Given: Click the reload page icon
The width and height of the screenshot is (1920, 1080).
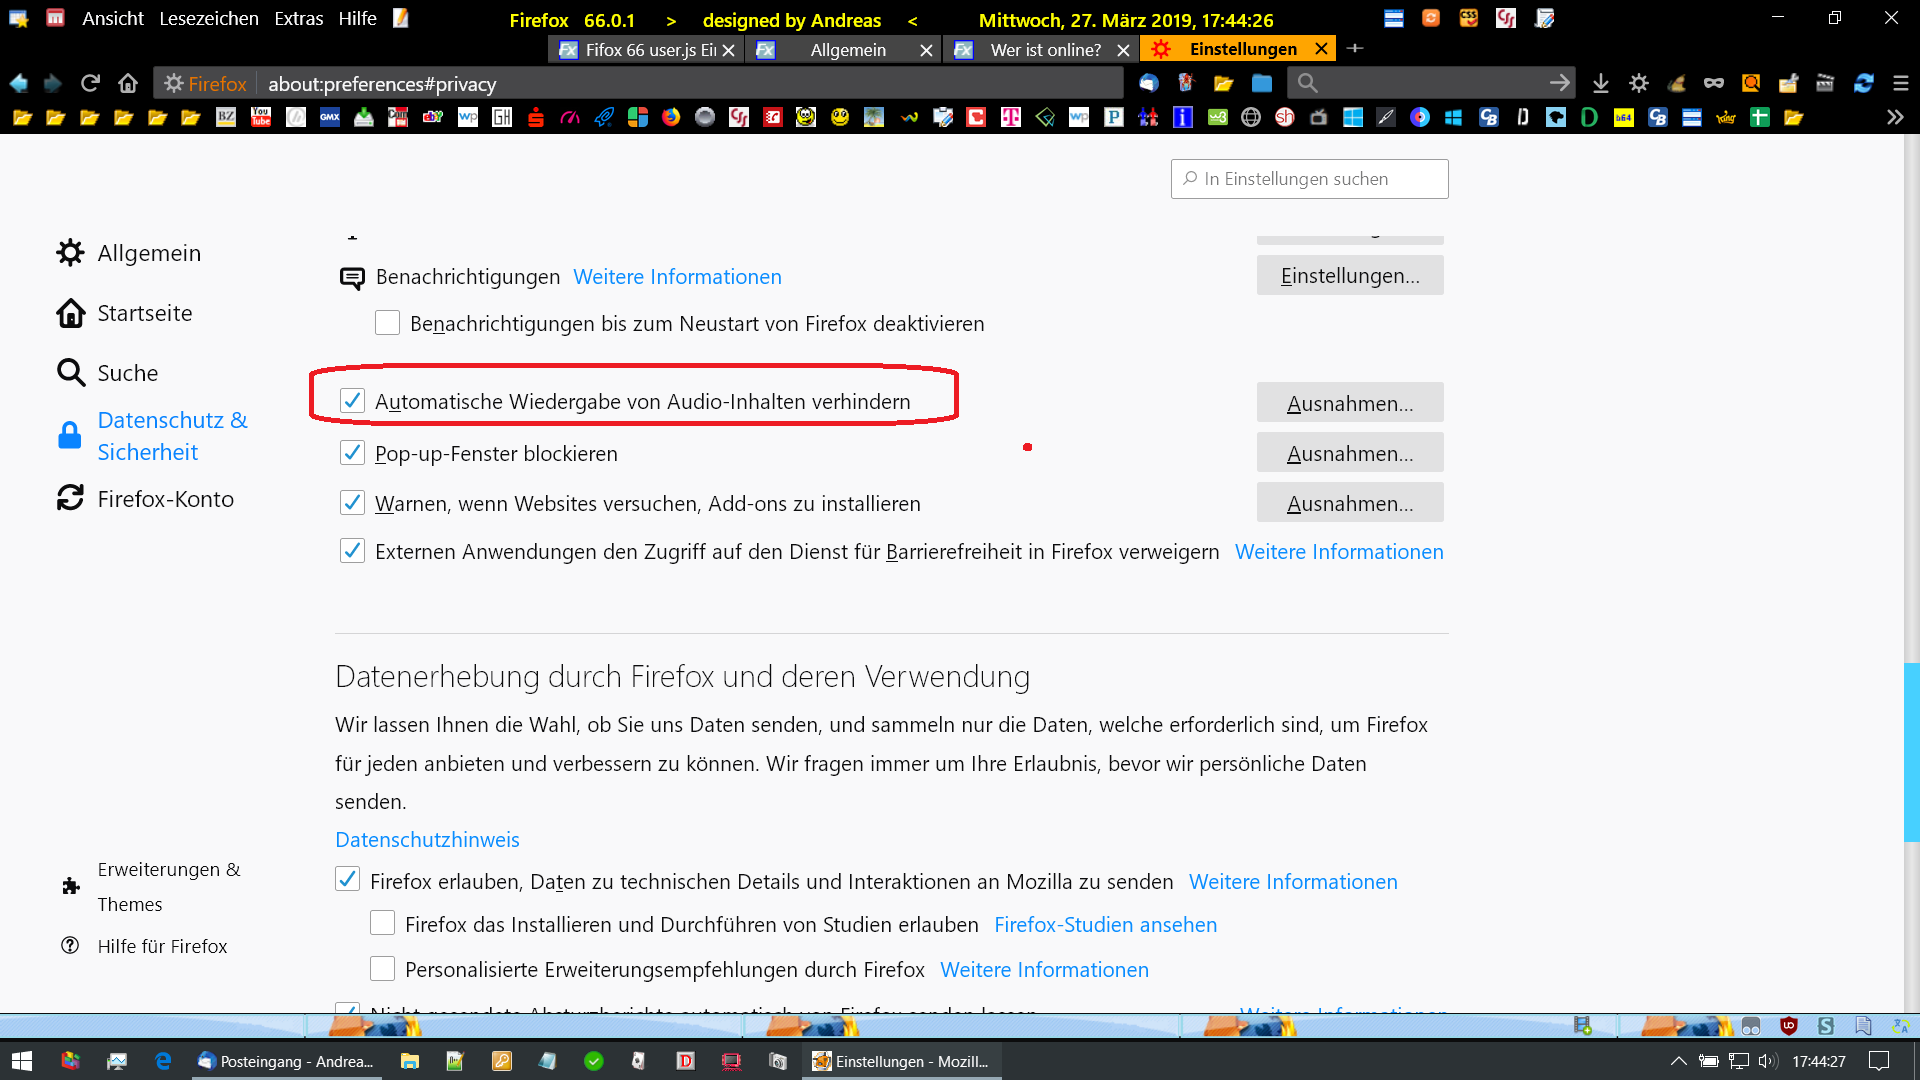Looking at the screenshot, I should click(90, 83).
